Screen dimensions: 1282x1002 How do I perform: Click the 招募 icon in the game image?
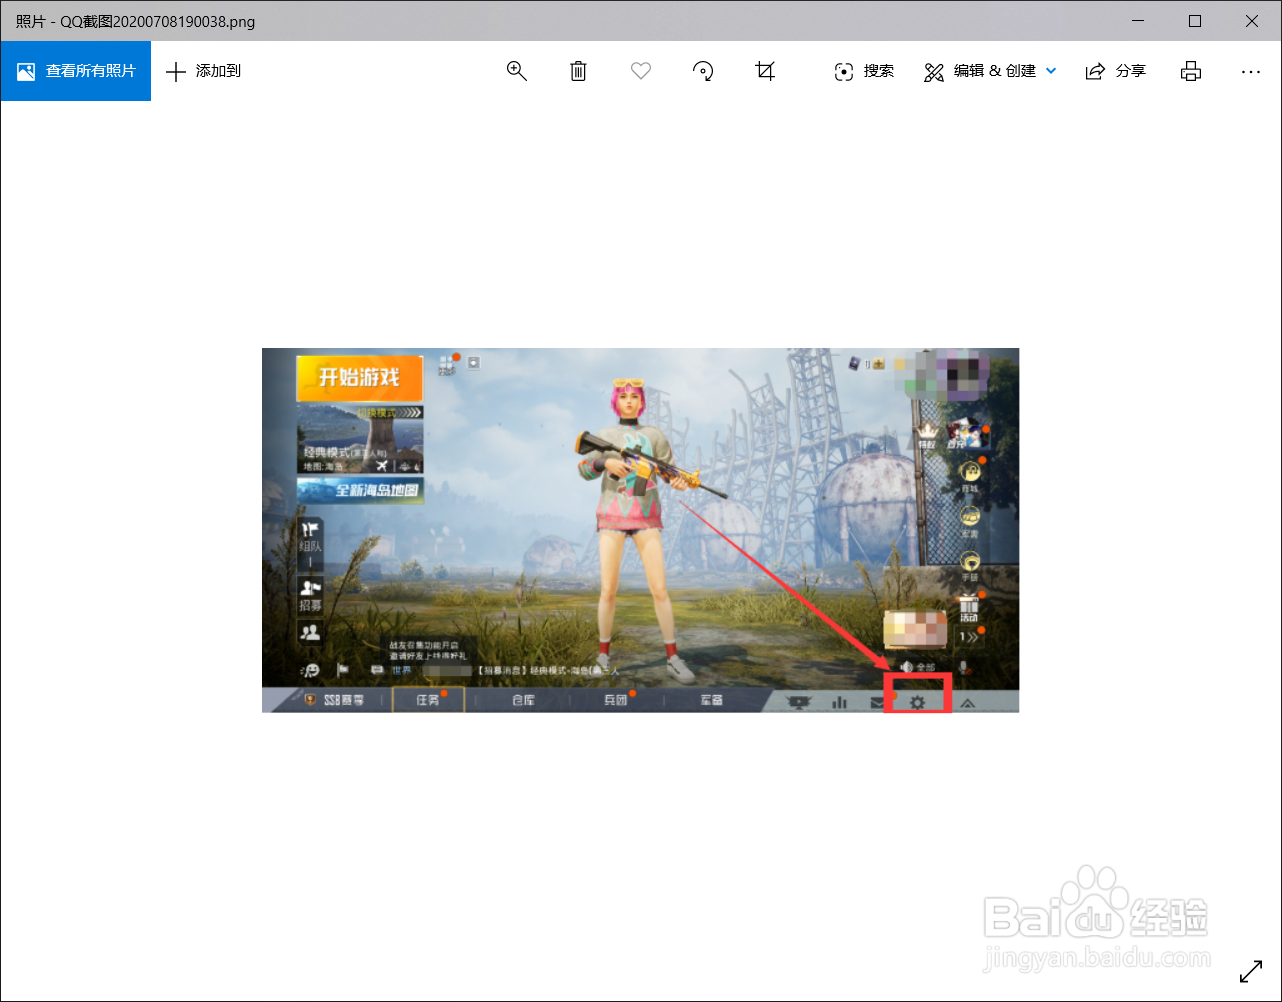310,596
